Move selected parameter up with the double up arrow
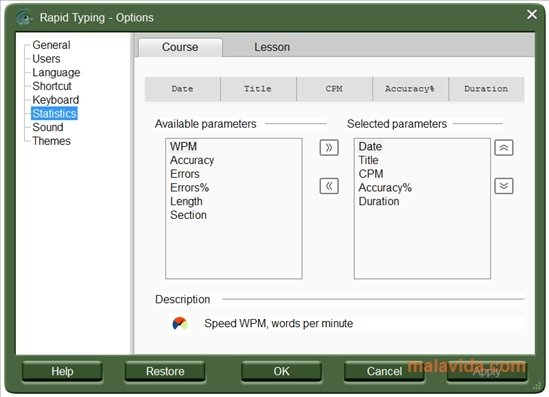549x397 pixels. [504, 147]
